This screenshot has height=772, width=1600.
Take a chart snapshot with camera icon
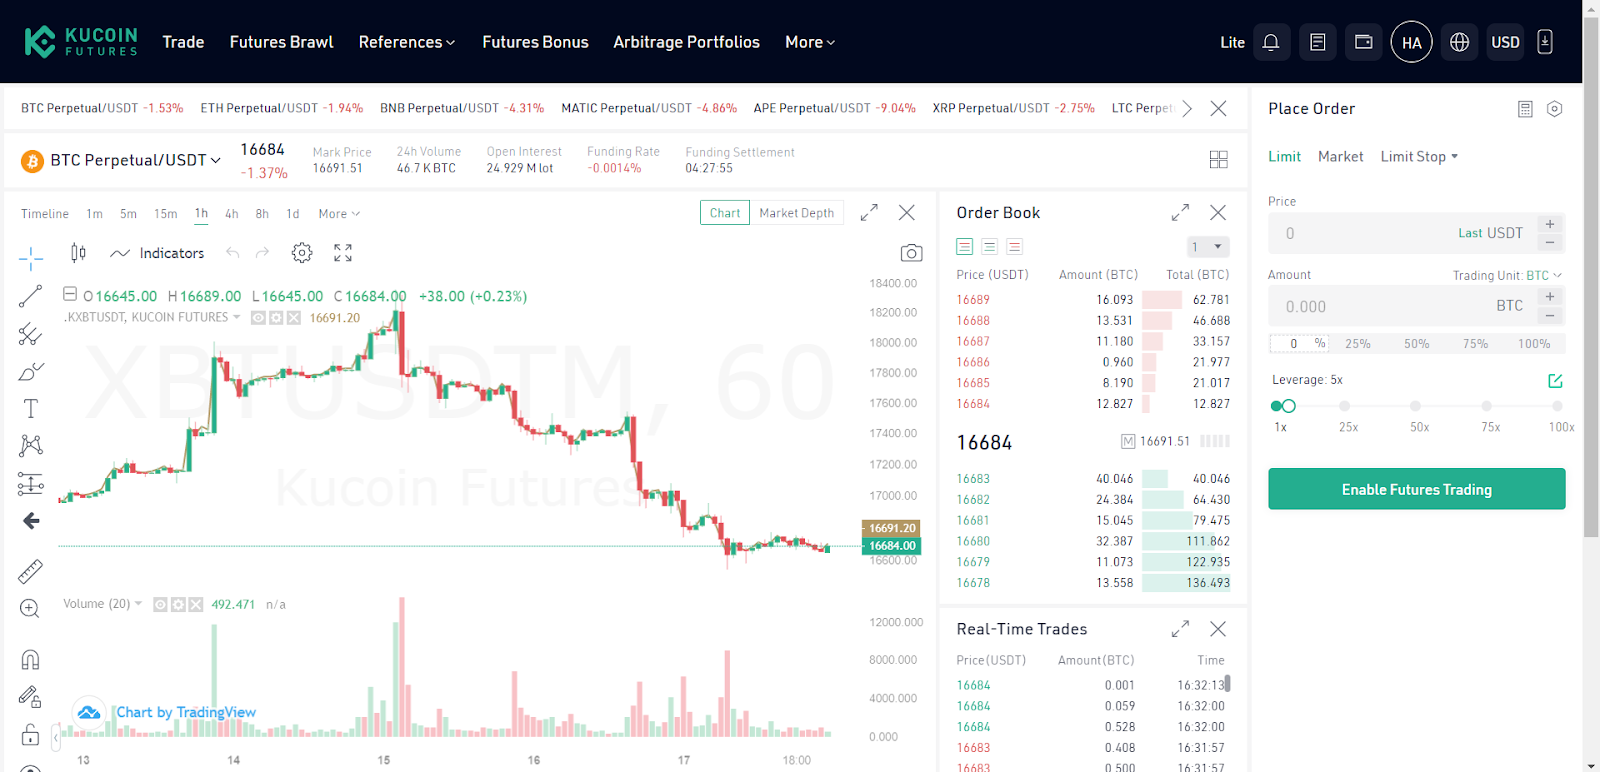(x=911, y=253)
